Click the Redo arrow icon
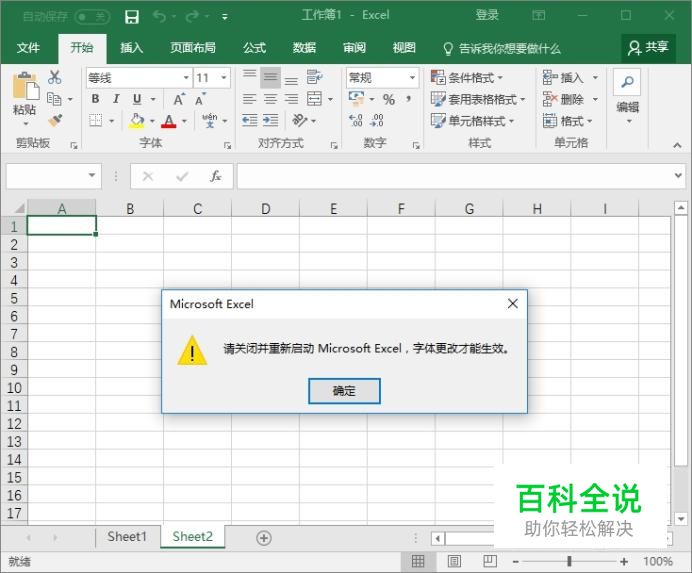The image size is (692, 573). pos(192,16)
